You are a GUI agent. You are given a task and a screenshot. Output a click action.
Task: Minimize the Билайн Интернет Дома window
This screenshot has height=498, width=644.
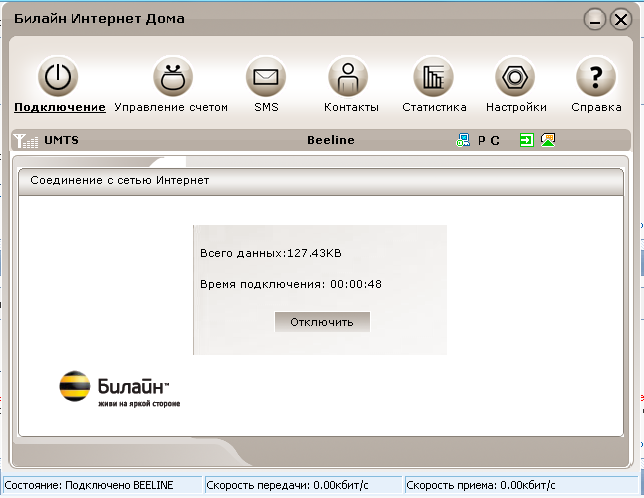click(x=595, y=19)
